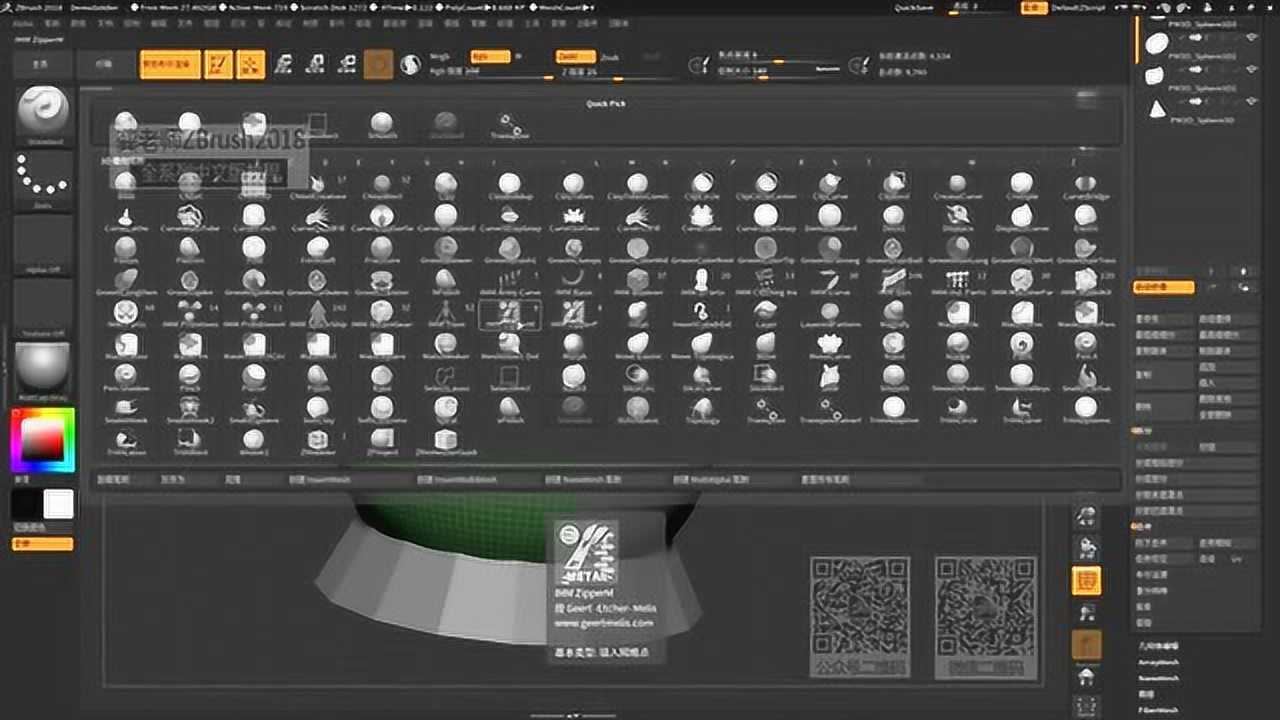The image size is (1280, 720).
Task: Select the Smooth brush in Quick Pick
Action: tap(380, 120)
